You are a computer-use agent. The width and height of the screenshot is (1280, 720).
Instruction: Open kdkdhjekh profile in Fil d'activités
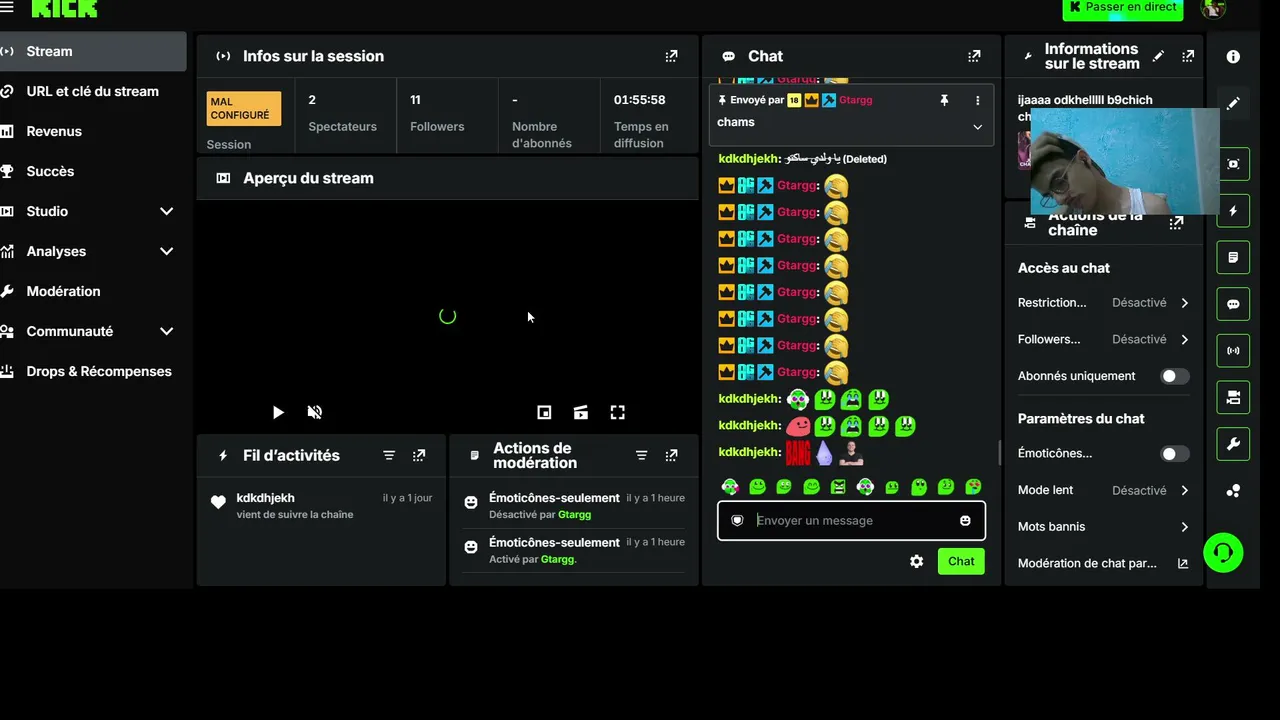[265, 498]
